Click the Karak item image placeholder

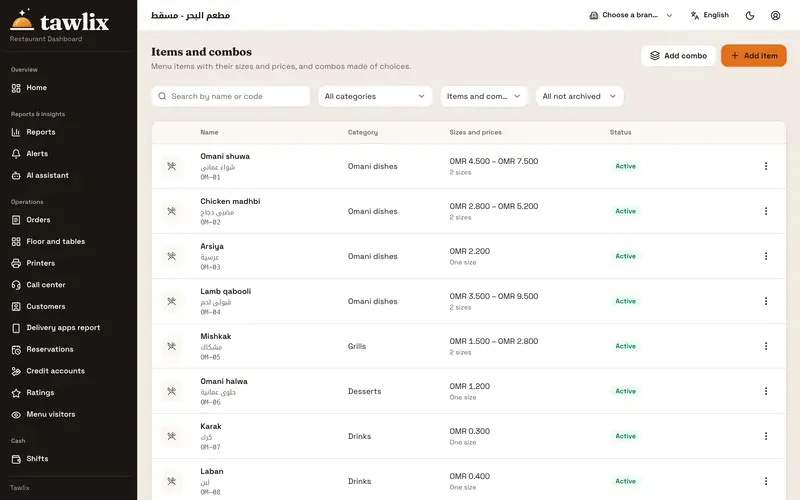(171, 436)
